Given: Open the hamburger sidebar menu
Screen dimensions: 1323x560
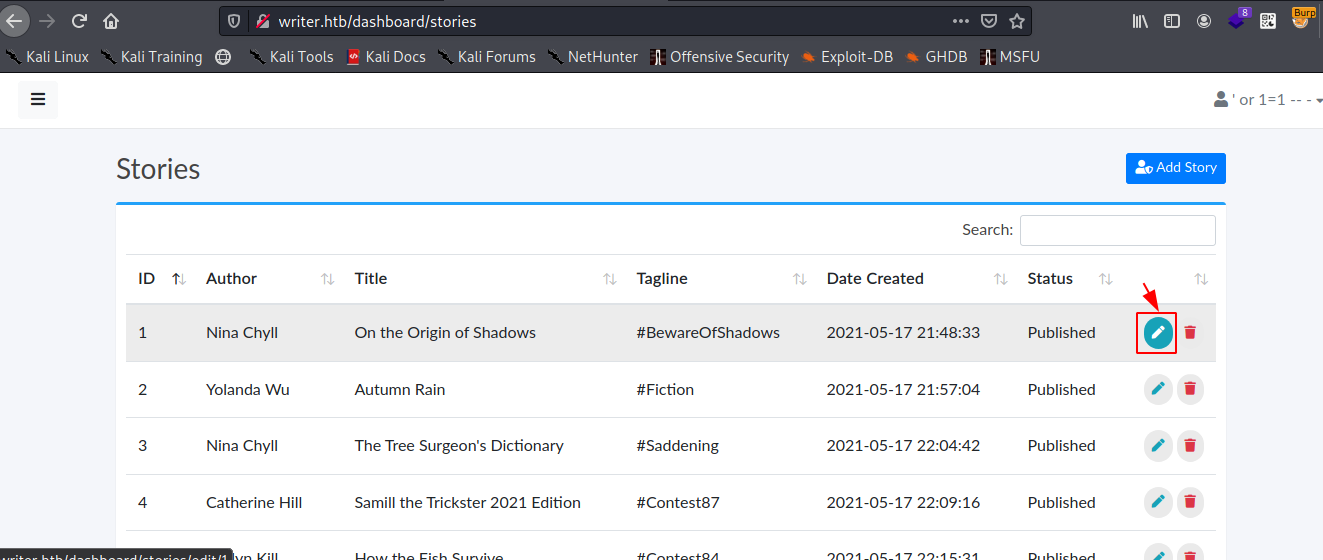Looking at the screenshot, I should [38, 100].
